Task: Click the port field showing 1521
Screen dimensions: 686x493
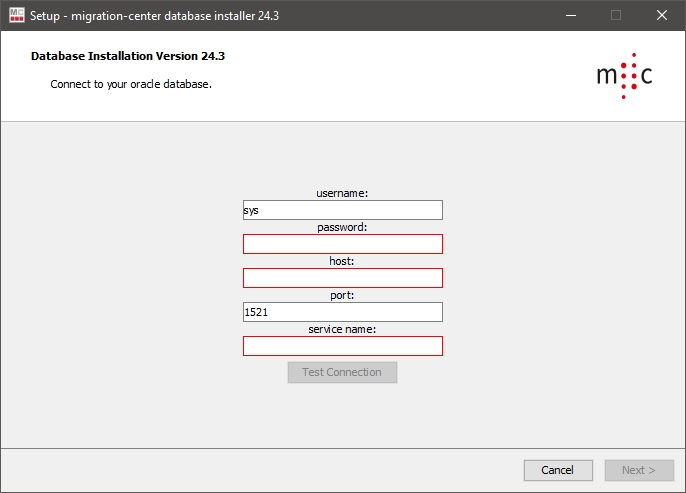Action: [342, 312]
